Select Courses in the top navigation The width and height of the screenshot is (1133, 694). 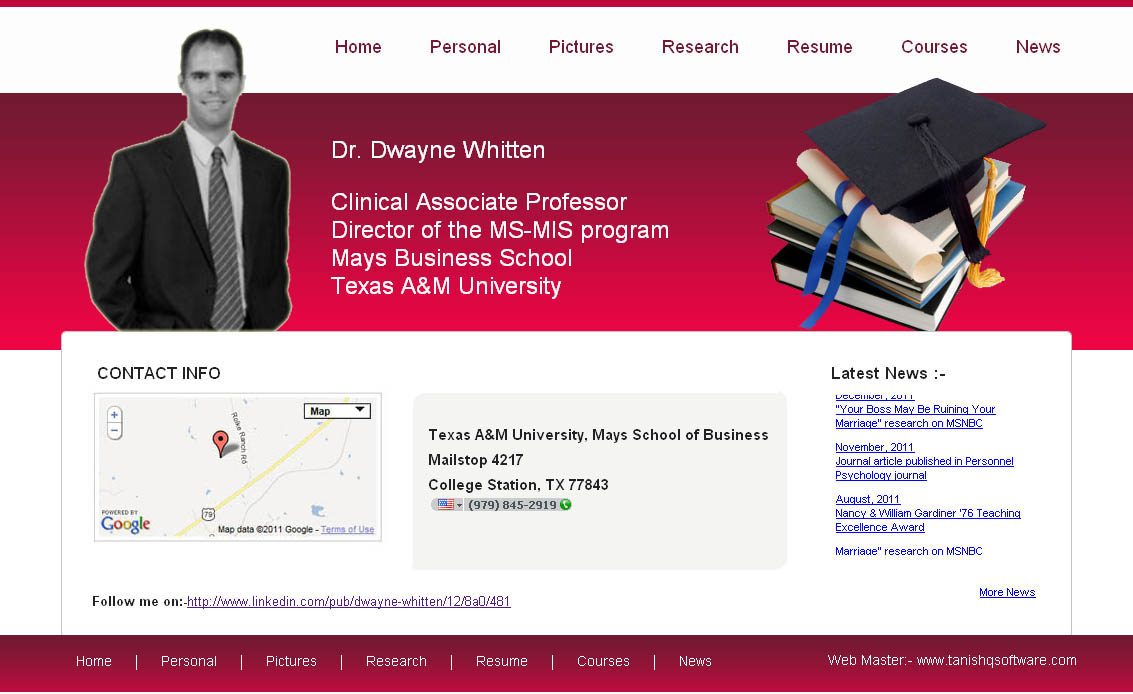[x=934, y=47]
